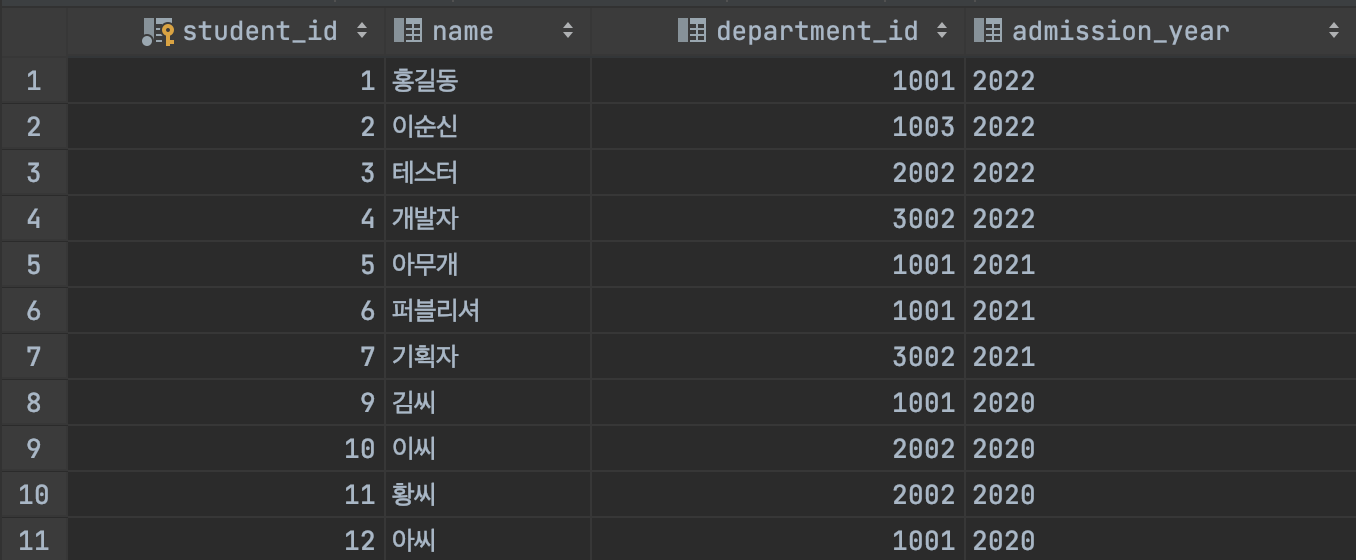Select the admission_year column header
1356x560 pixels.
point(1160,31)
